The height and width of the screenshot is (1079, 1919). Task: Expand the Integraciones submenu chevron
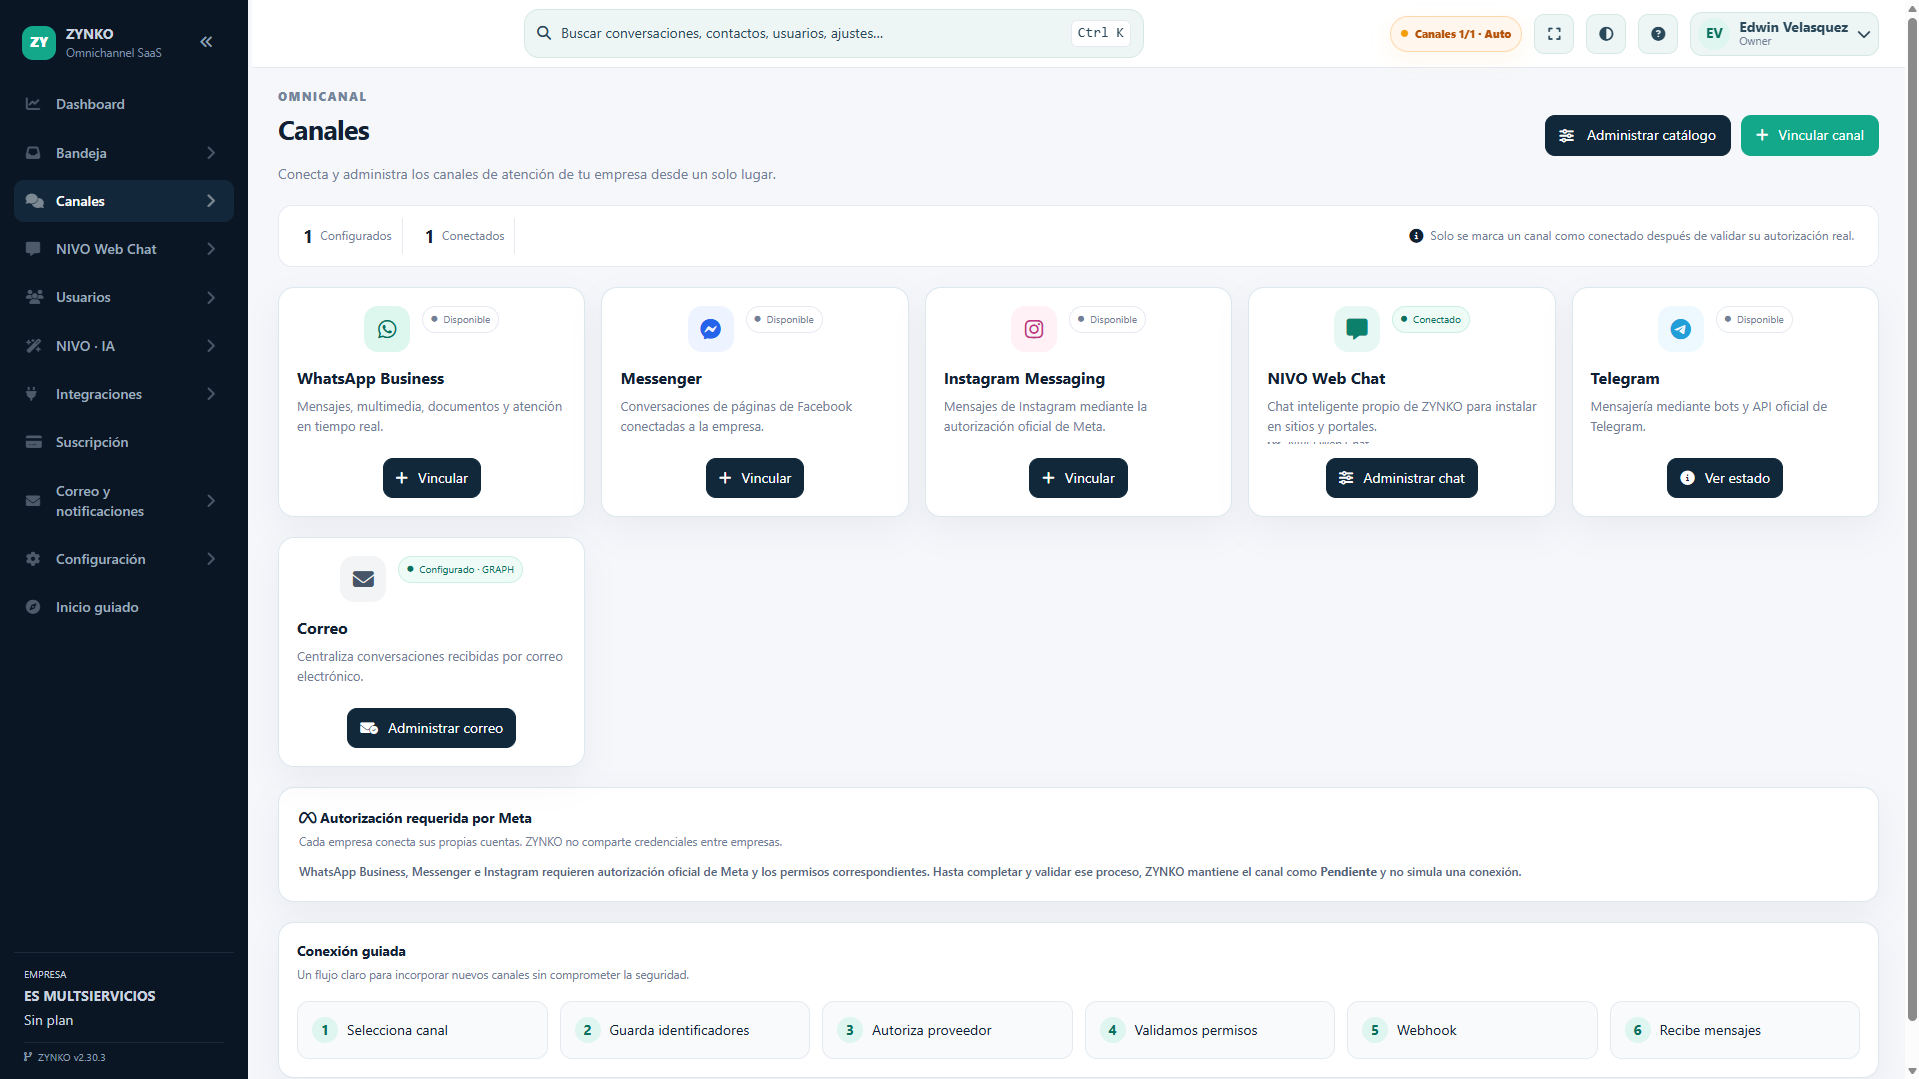211,394
